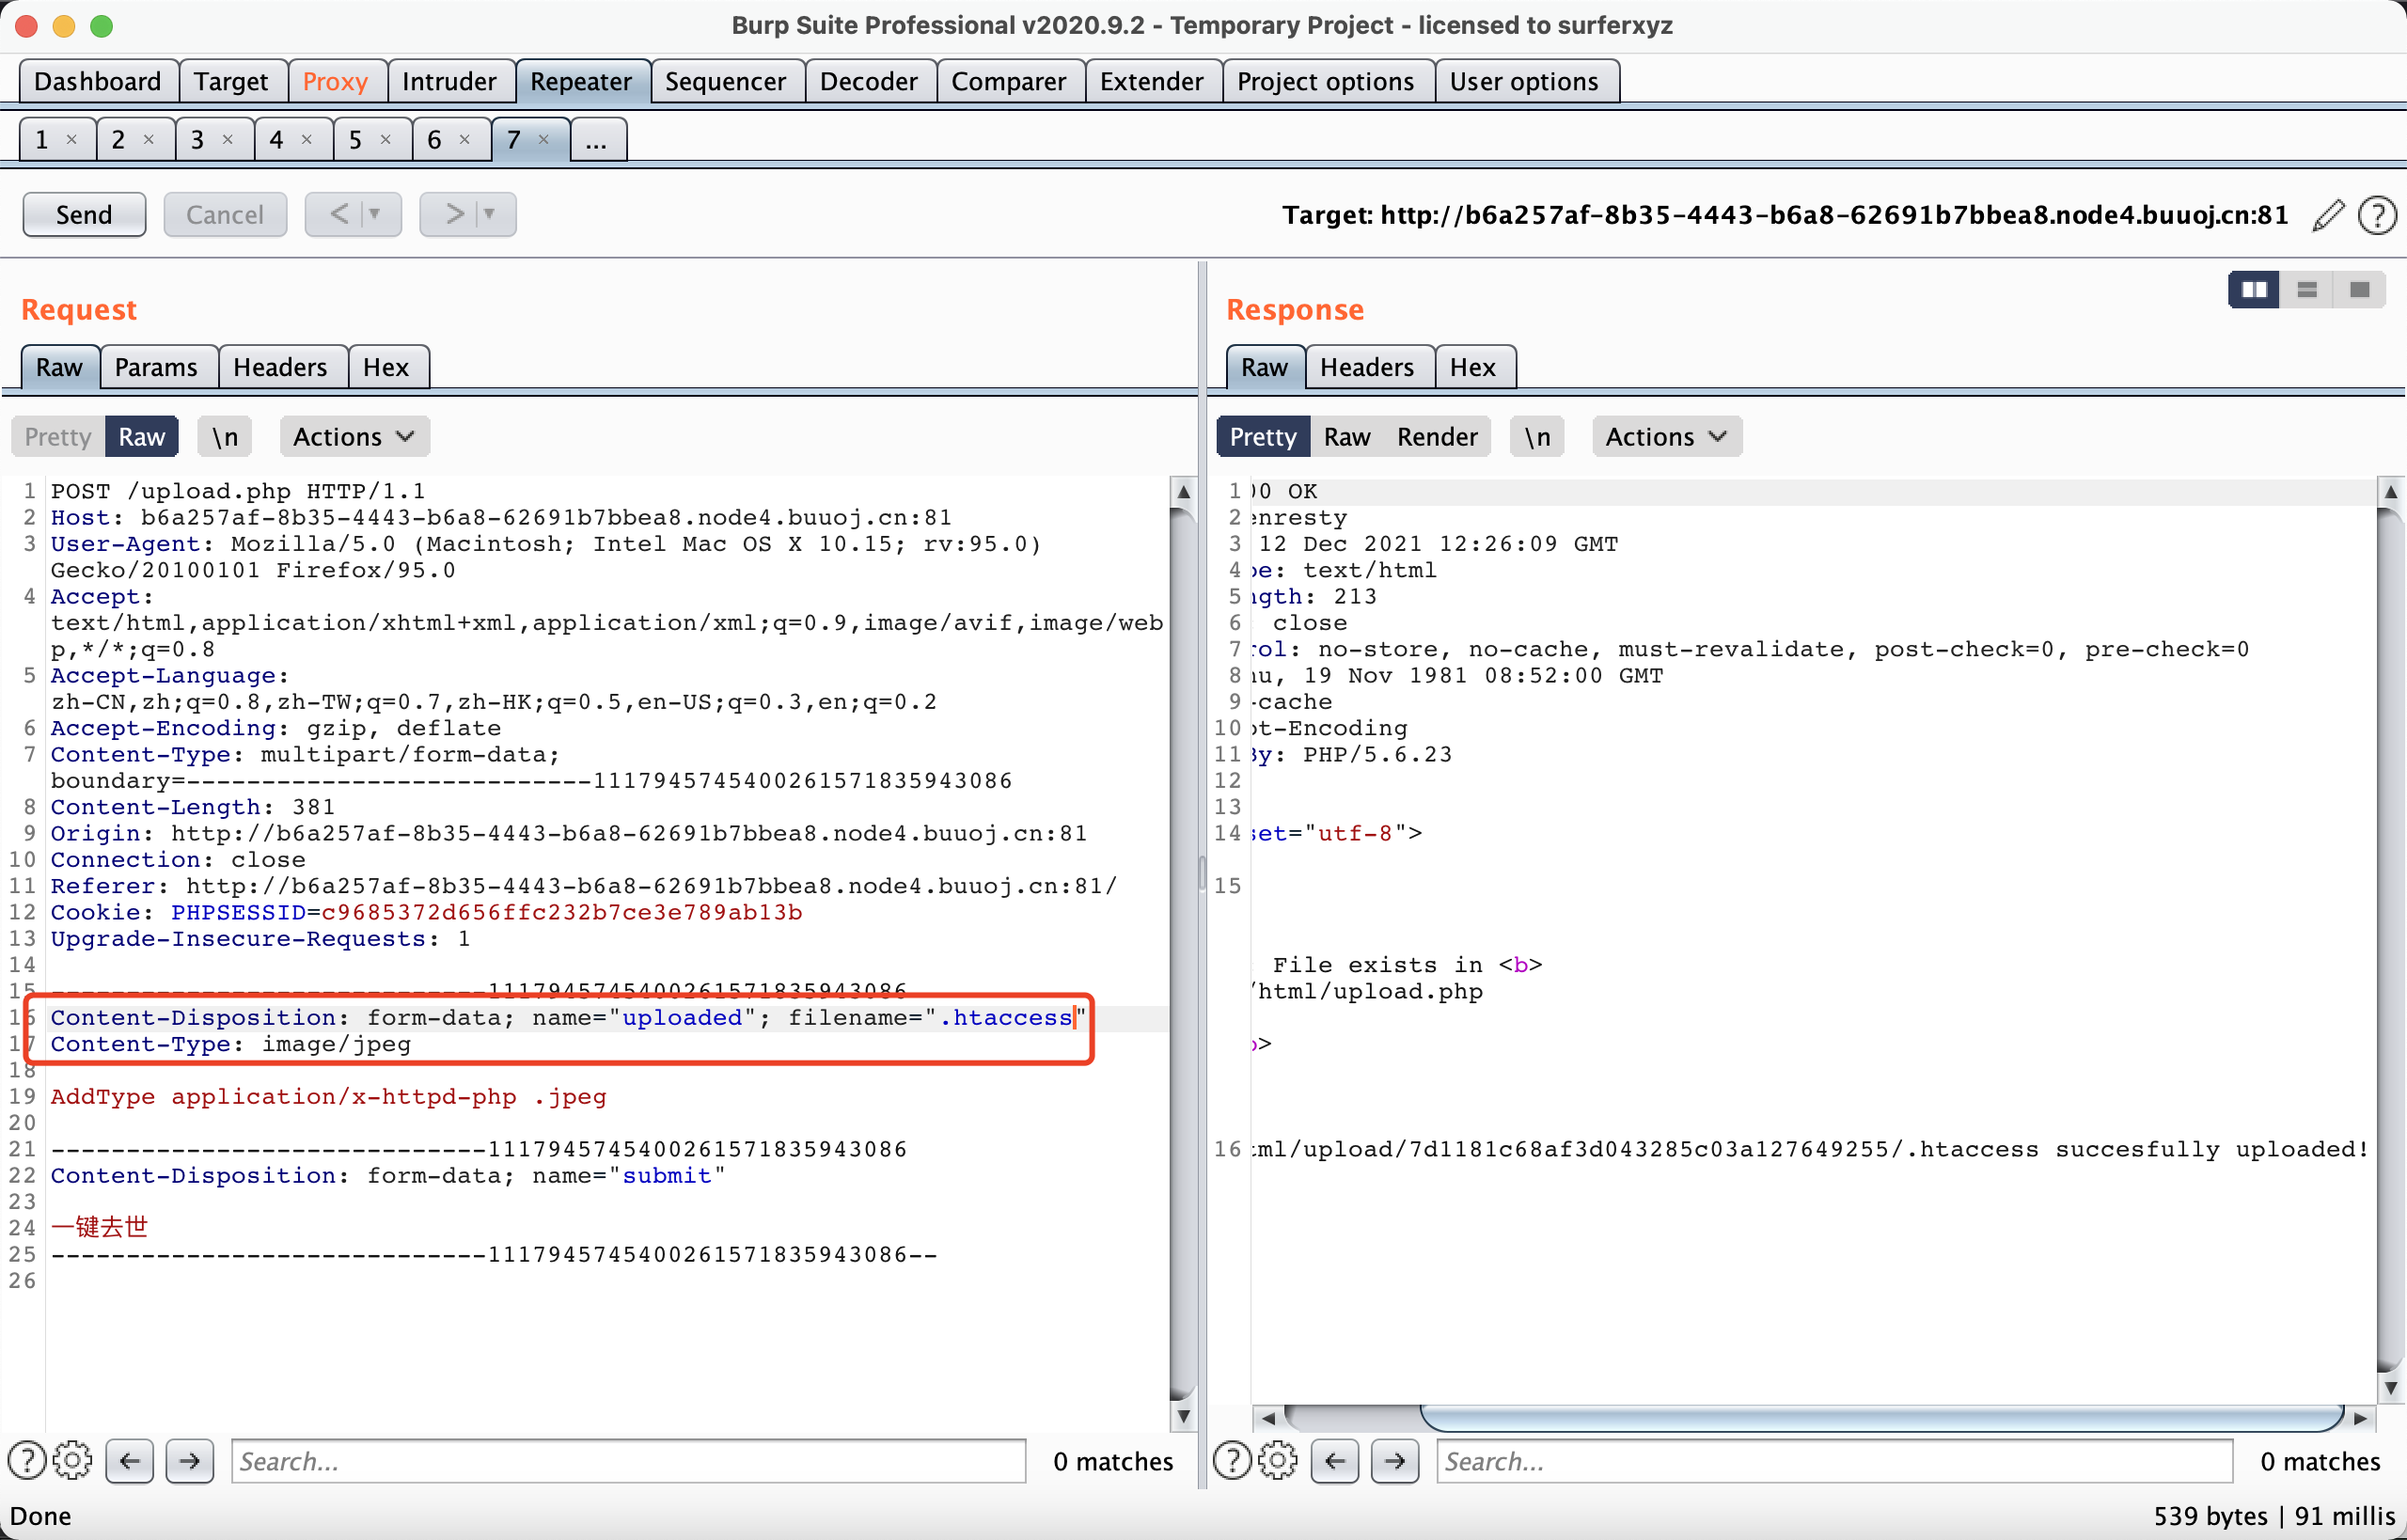Click request search next match arrow
This screenshot has height=1540, width=2407.
pos(189,1461)
